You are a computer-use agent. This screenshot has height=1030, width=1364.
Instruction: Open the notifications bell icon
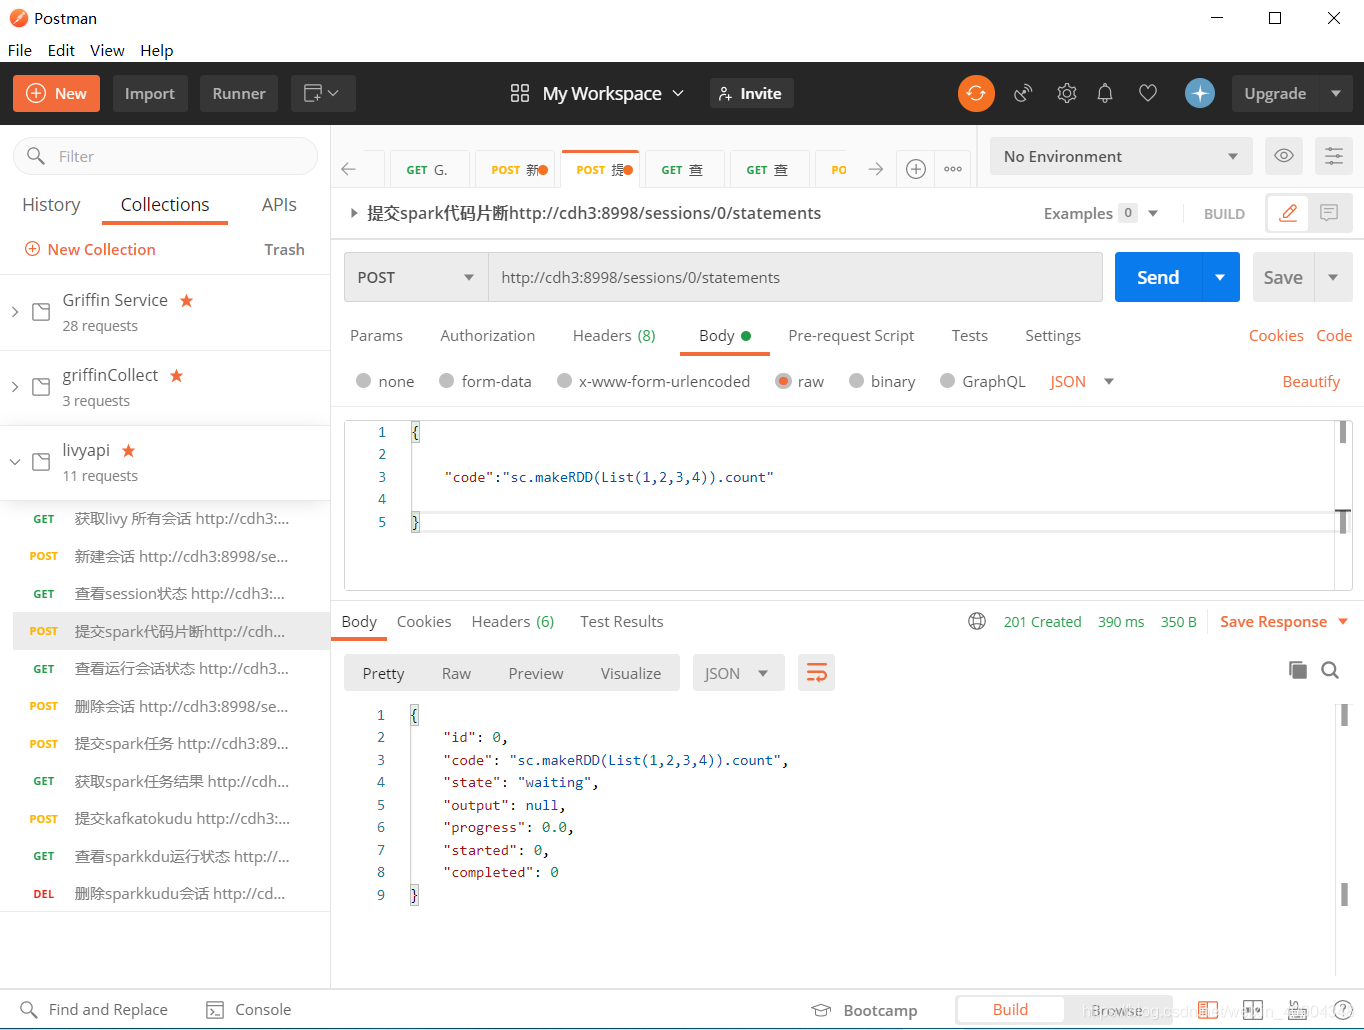point(1105,93)
